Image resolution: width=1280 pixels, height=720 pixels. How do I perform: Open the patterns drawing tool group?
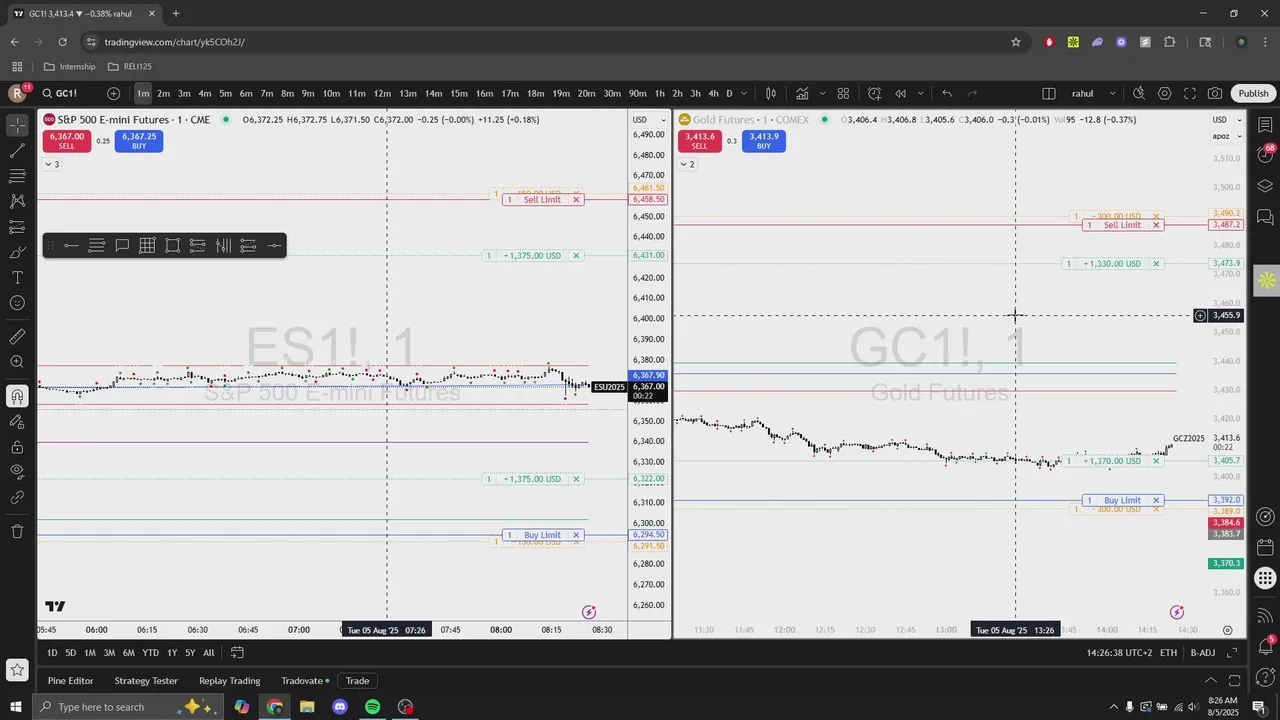pos(17,201)
